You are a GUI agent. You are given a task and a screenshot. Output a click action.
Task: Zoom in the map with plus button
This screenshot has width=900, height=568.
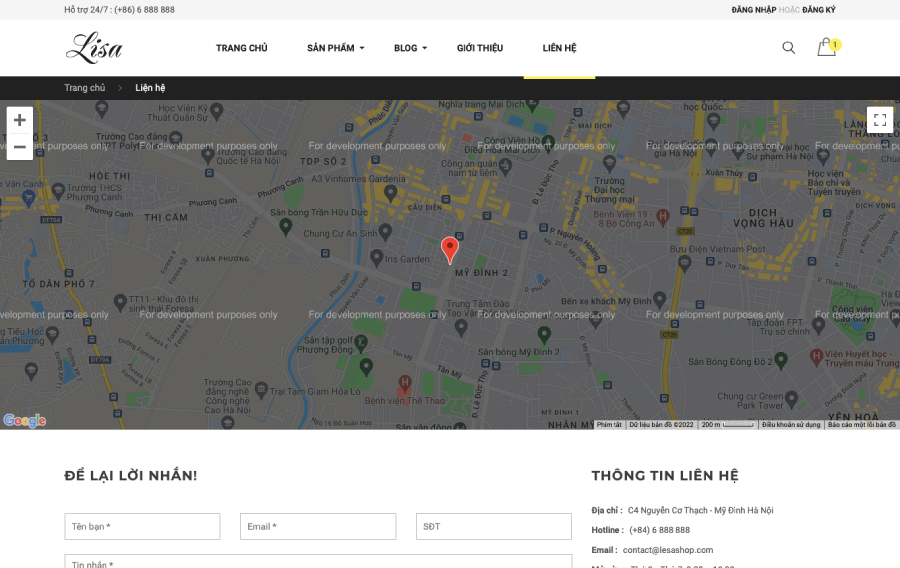20,120
